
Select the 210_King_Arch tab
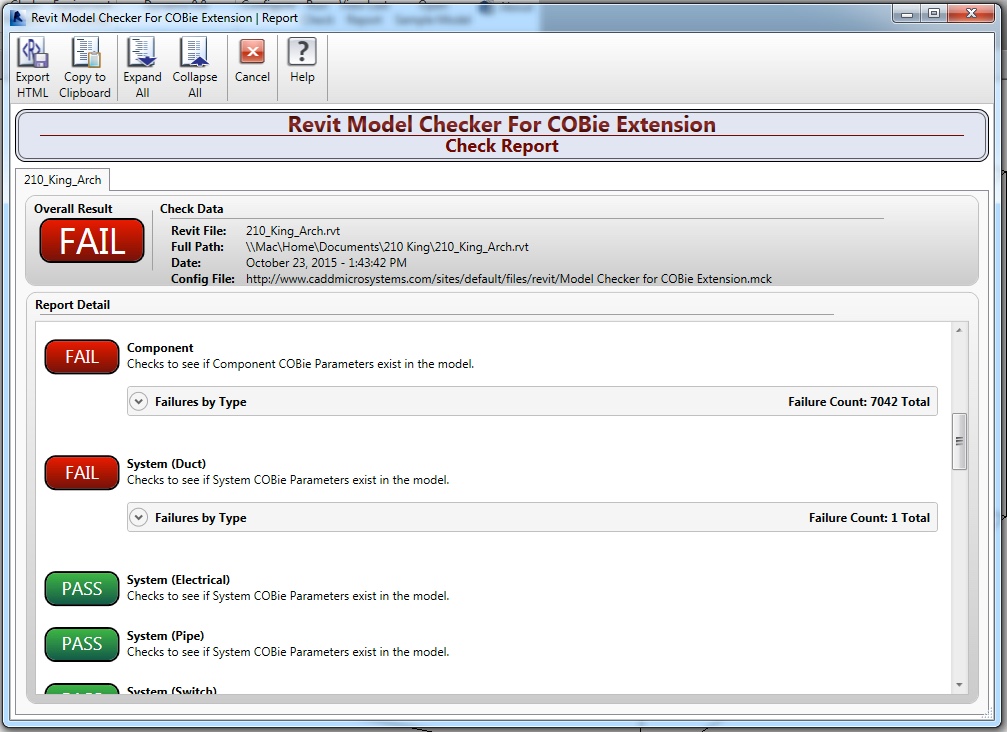point(62,180)
